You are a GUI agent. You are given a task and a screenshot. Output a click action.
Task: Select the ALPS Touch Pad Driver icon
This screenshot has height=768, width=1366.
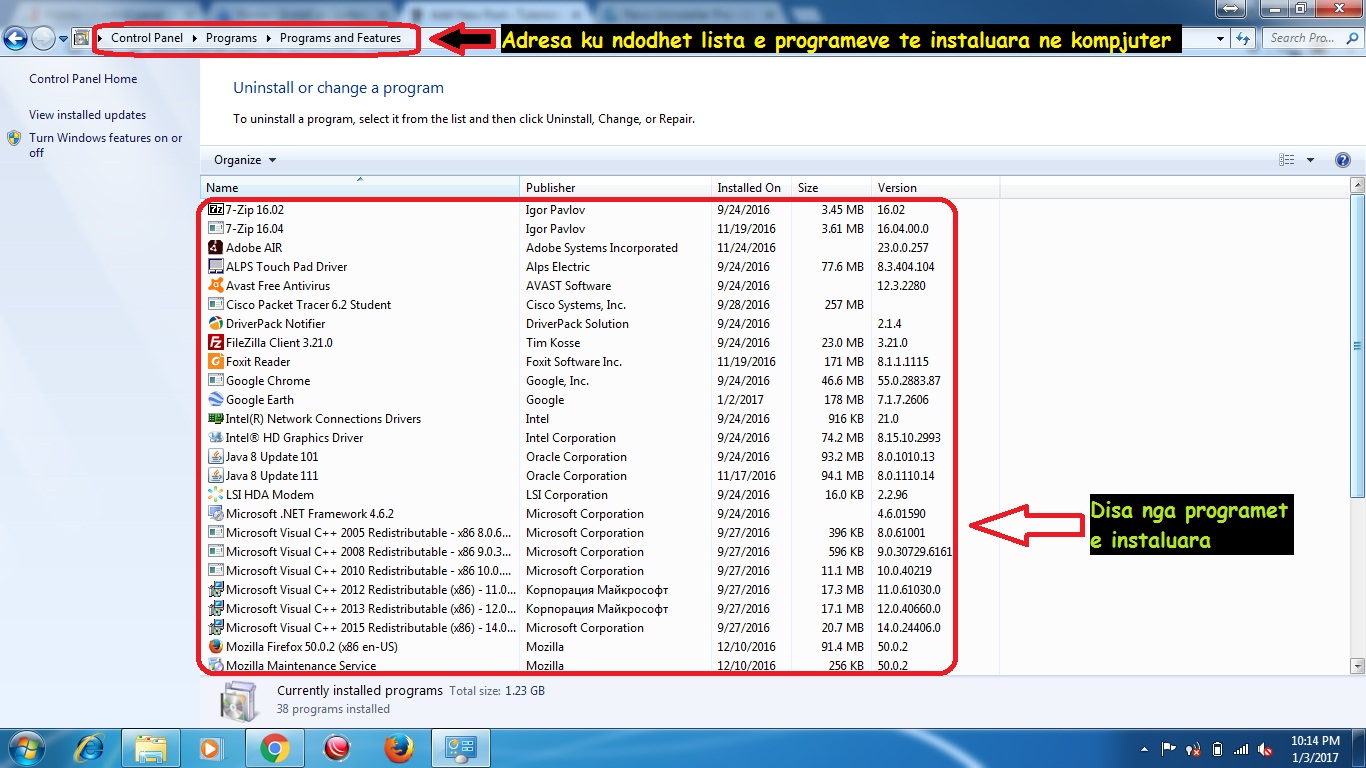click(x=216, y=267)
